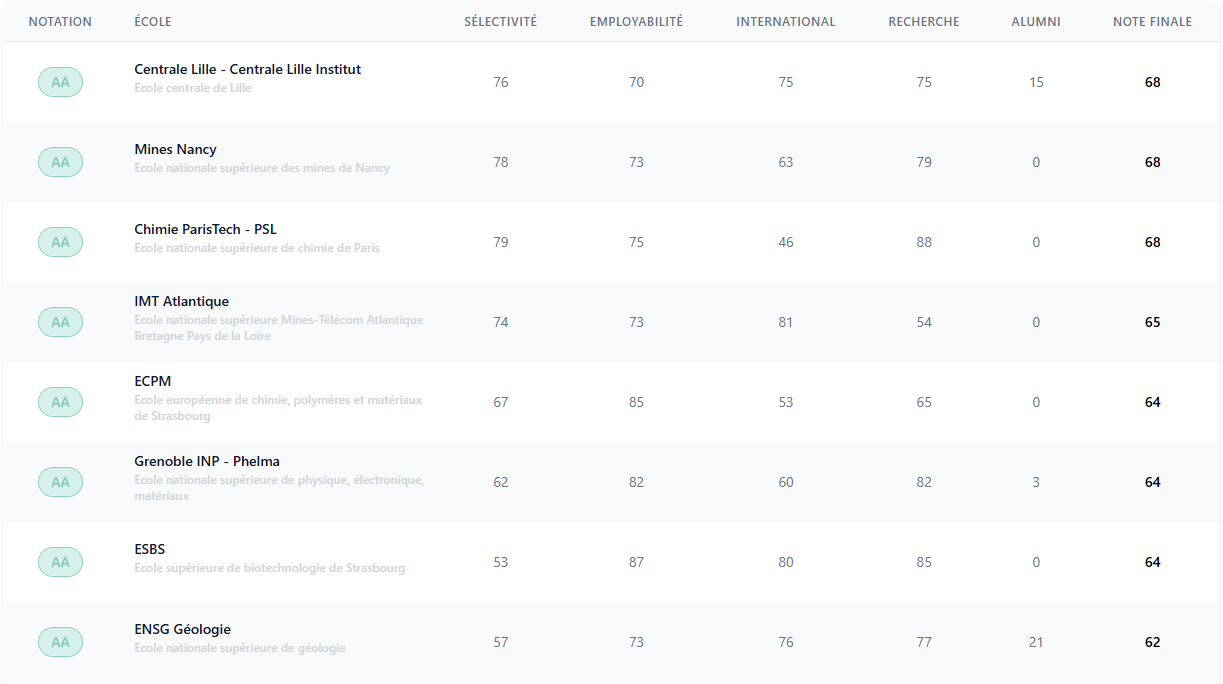This screenshot has height=684, width=1223.
Task: Open Centrale Lille - Centrale Lille Institut school name
Action: [248, 69]
